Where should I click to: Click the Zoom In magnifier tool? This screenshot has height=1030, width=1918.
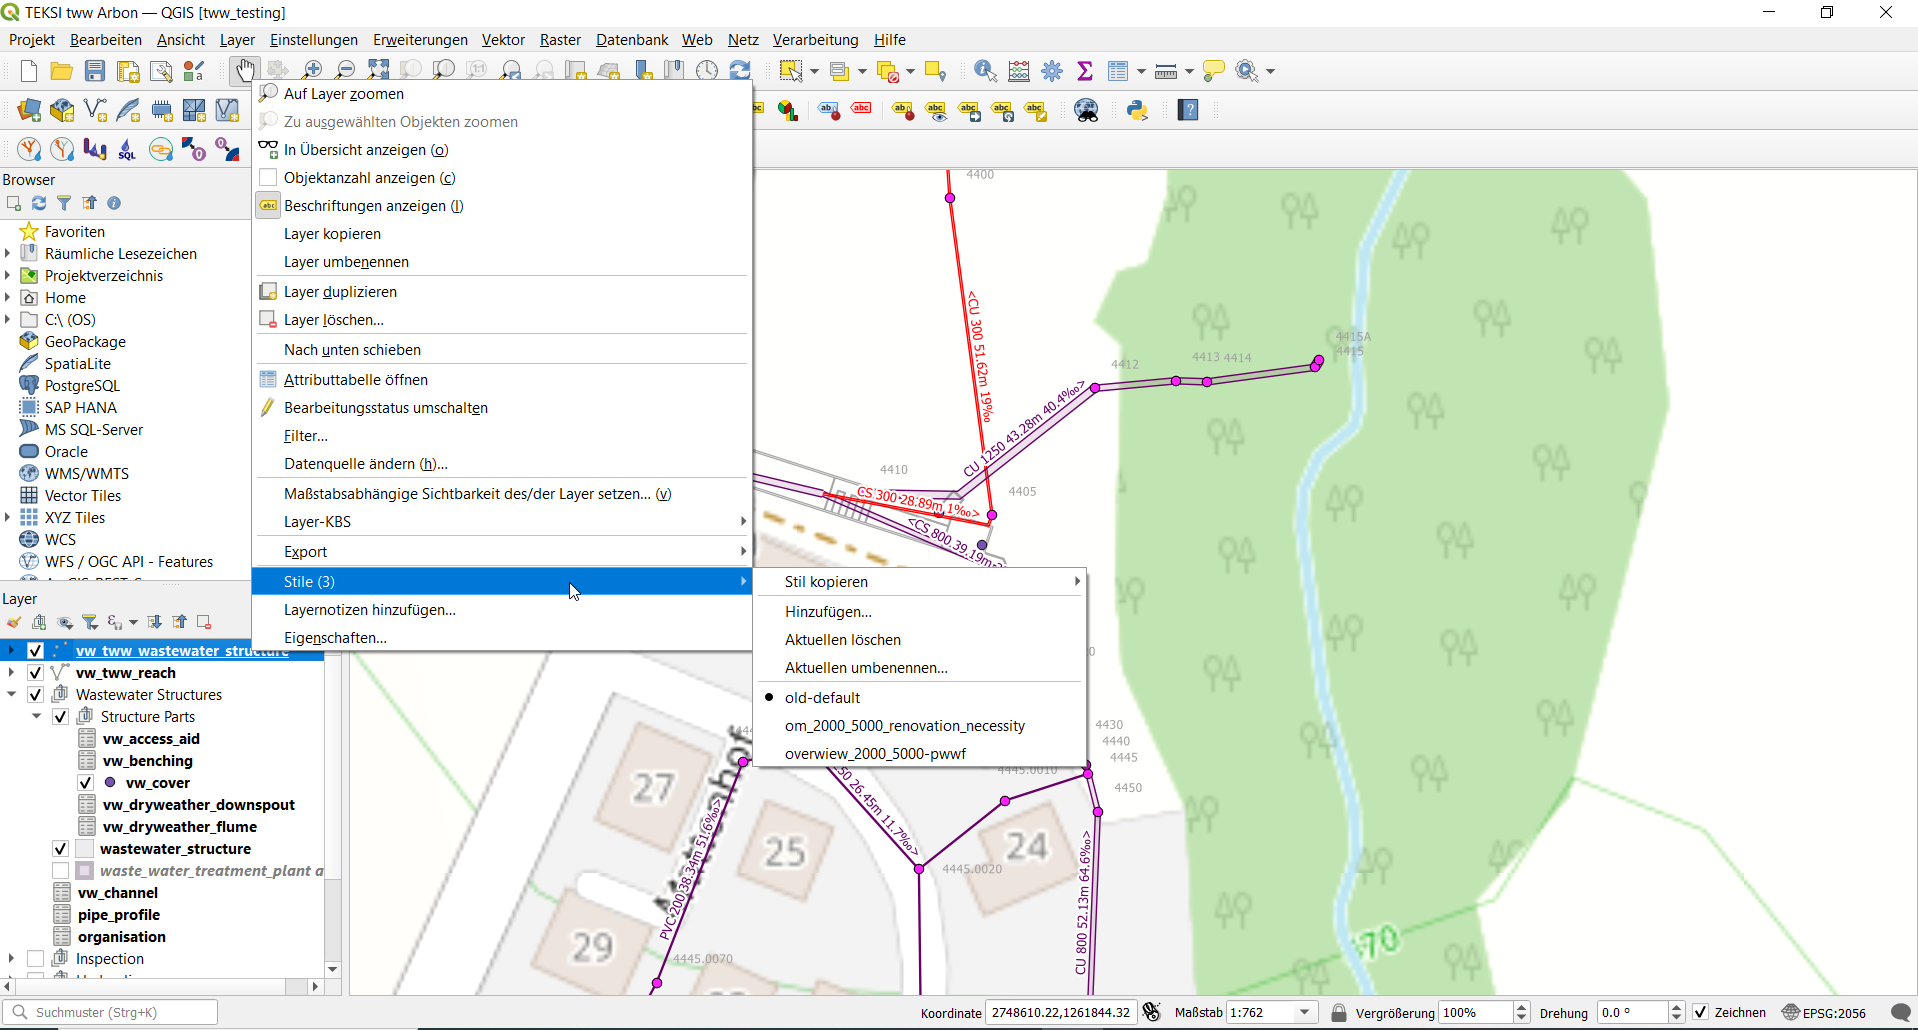click(x=312, y=70)
